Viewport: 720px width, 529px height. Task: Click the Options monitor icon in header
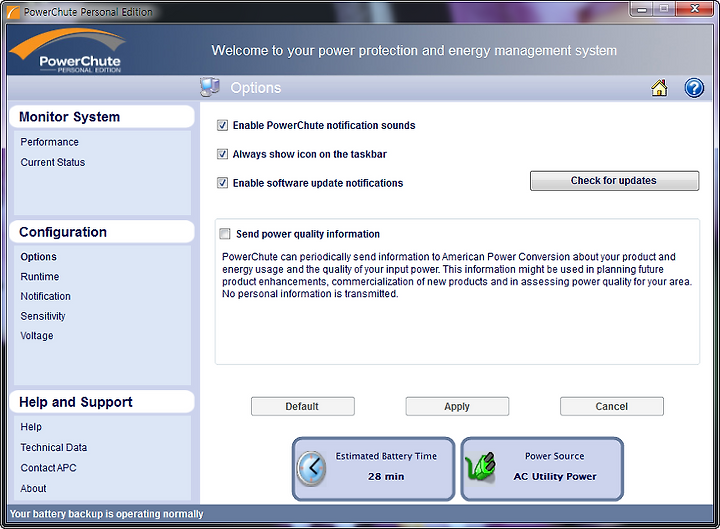point(210,87)
